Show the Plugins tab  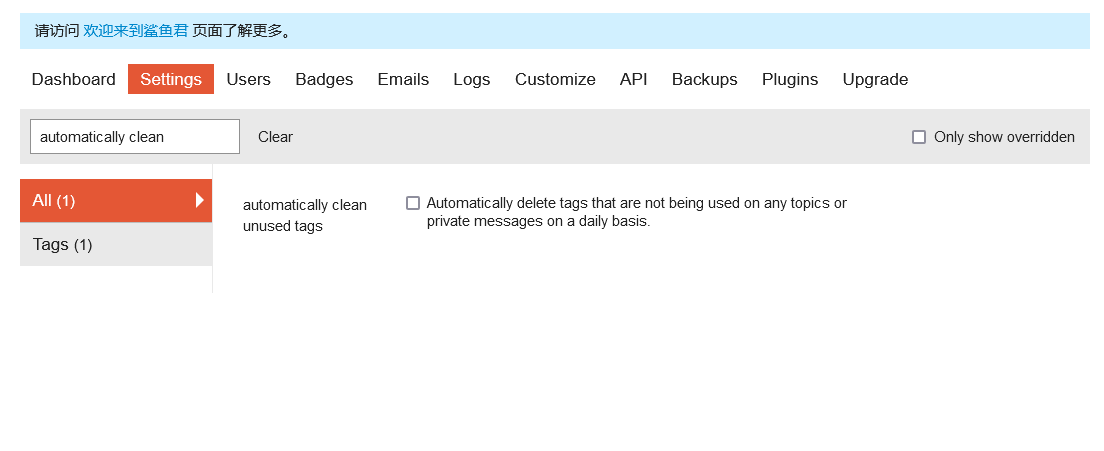pyautogui.click(x=790, y=80)
